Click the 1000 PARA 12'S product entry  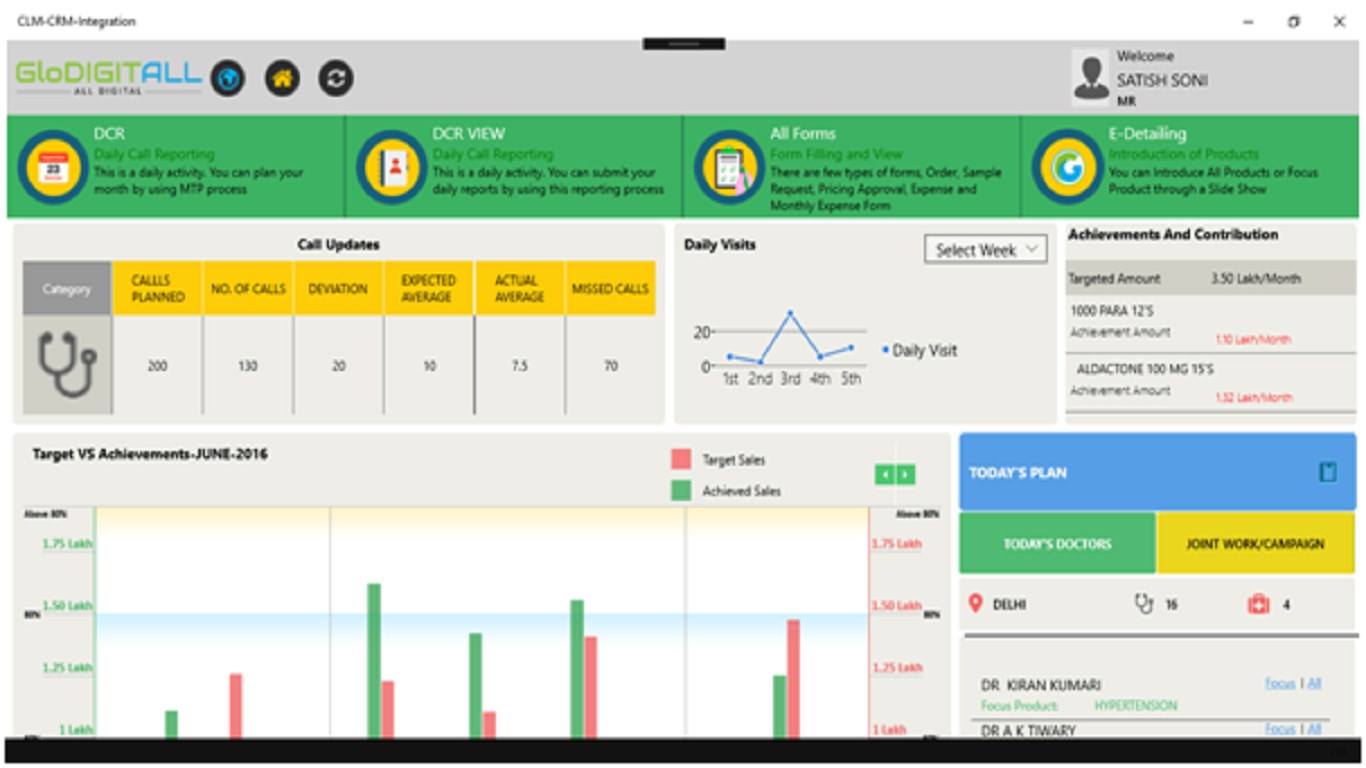coord(1112,311)
